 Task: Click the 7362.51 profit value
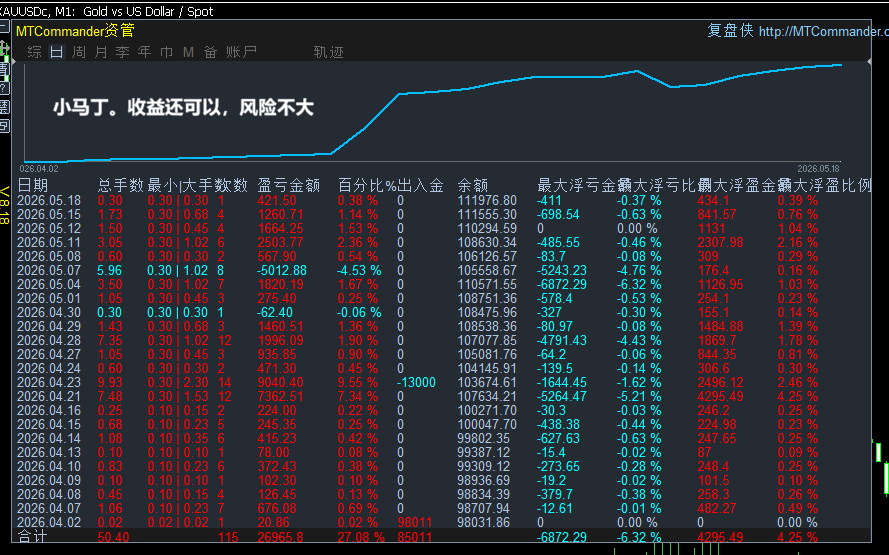coord(281,396)
